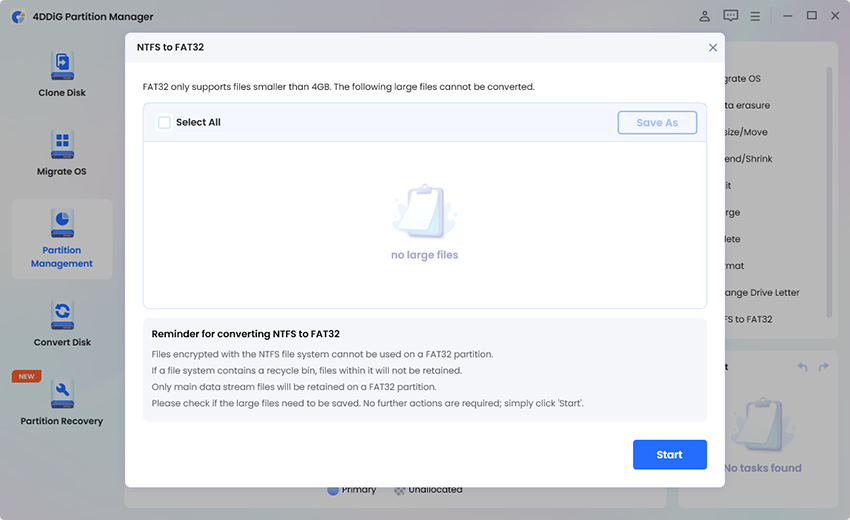
Task: Choose the Data erasure option behind the dialog
Action: [747, 105]
